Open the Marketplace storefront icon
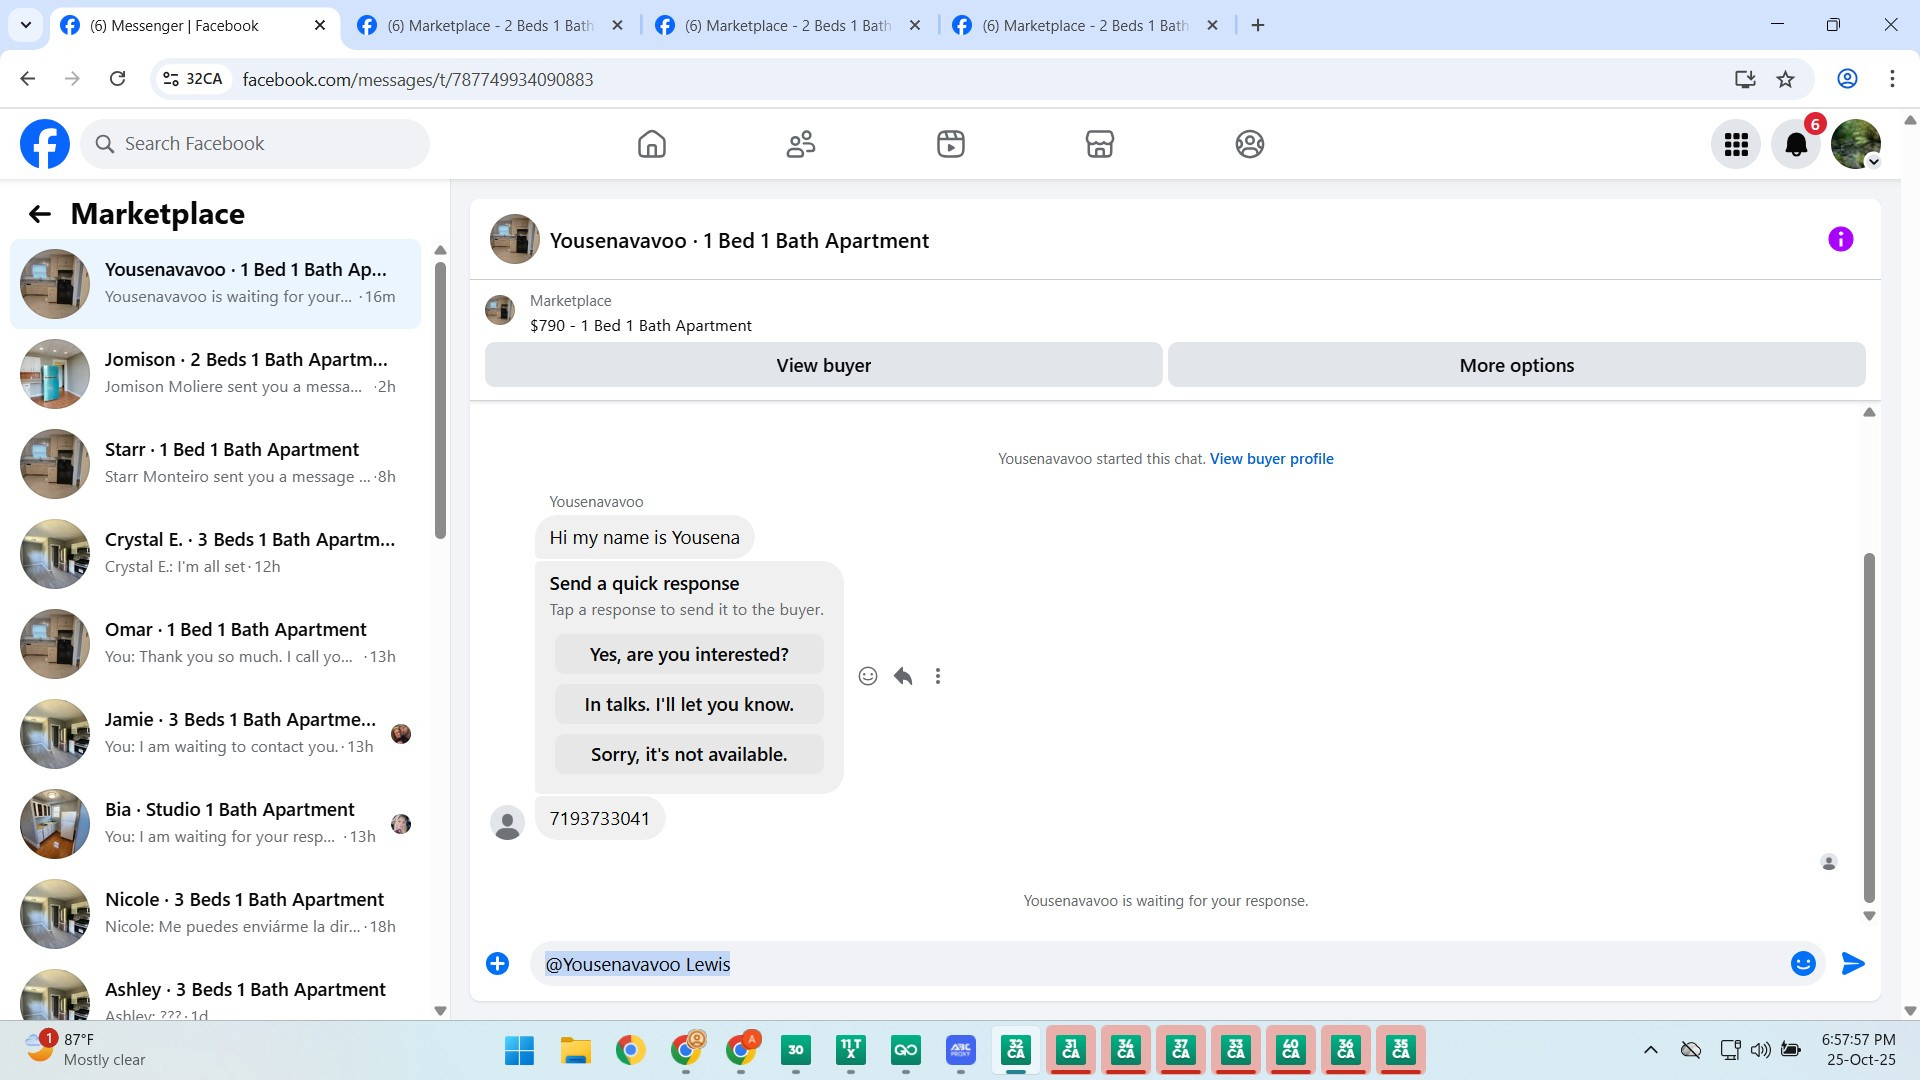Viewport: 1920px width, 1080px height. (x=1099, y=144)
